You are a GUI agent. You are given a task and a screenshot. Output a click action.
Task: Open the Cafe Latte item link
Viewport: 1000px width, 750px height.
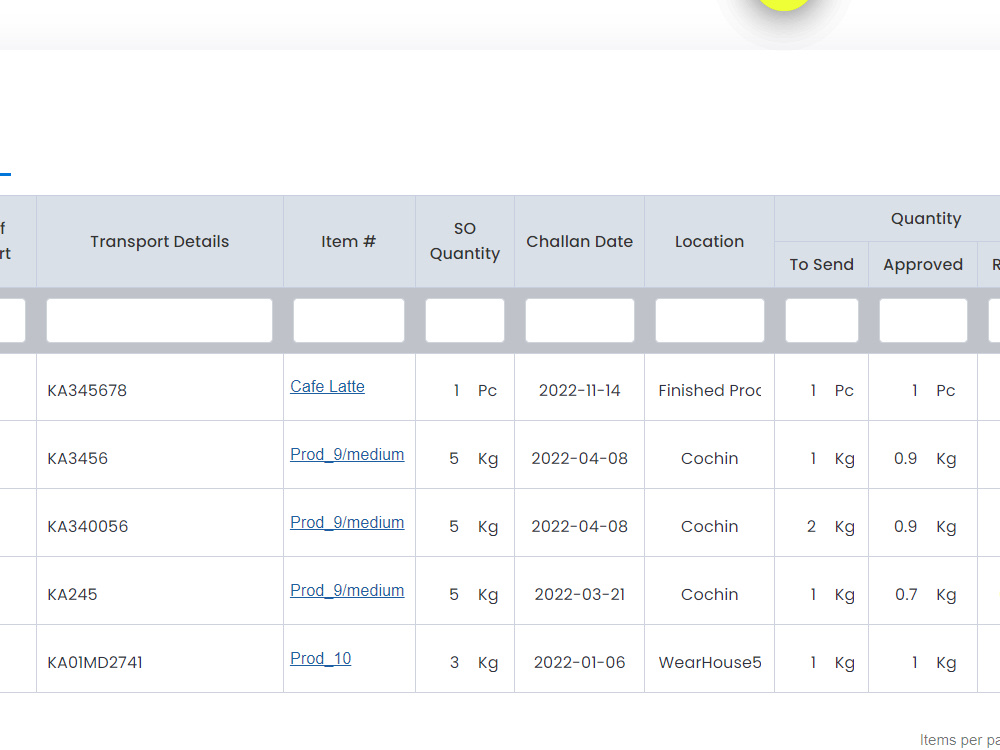[327, 386]
